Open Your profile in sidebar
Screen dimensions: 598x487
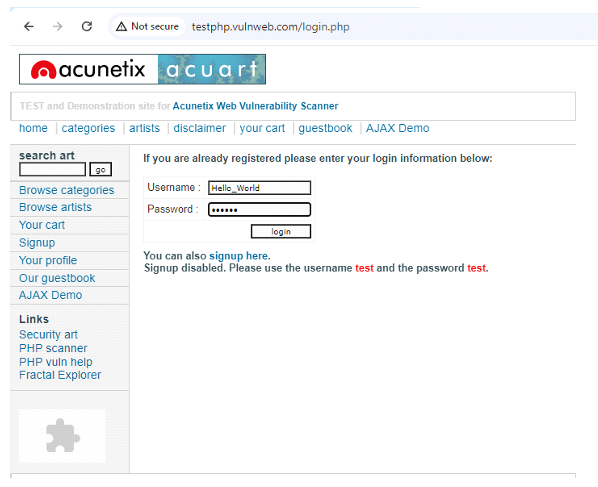click(48, 260)
